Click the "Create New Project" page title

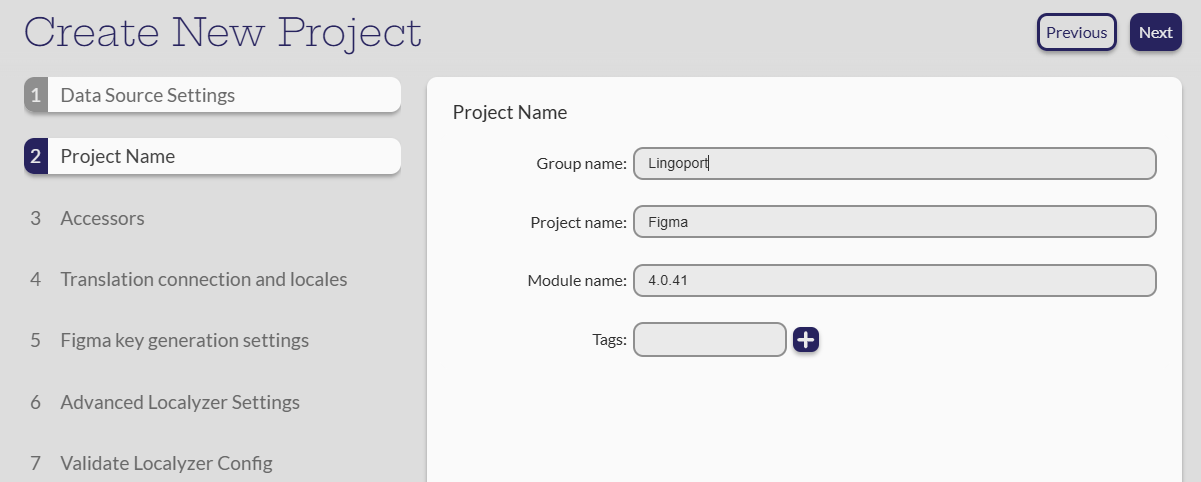pos(223,33)
